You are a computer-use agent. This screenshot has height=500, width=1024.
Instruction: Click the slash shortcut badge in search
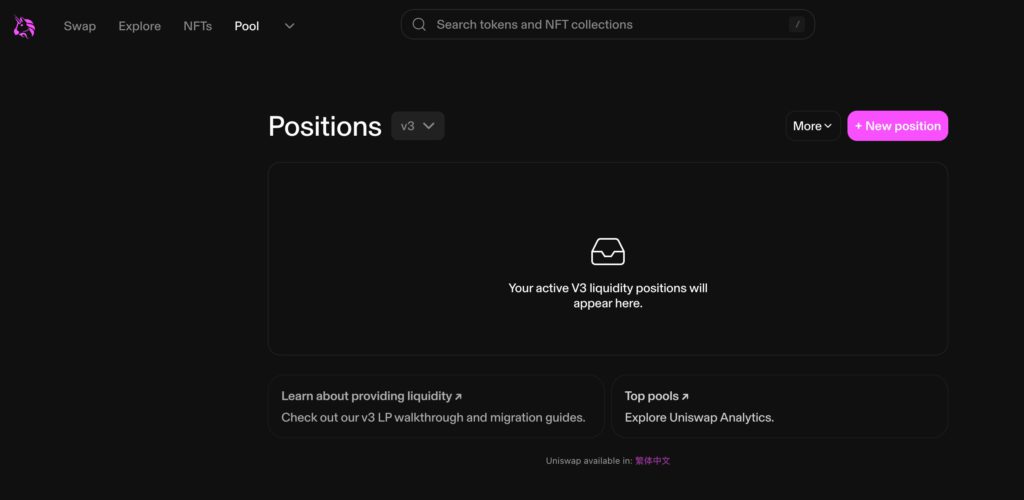tap(796, 25)
